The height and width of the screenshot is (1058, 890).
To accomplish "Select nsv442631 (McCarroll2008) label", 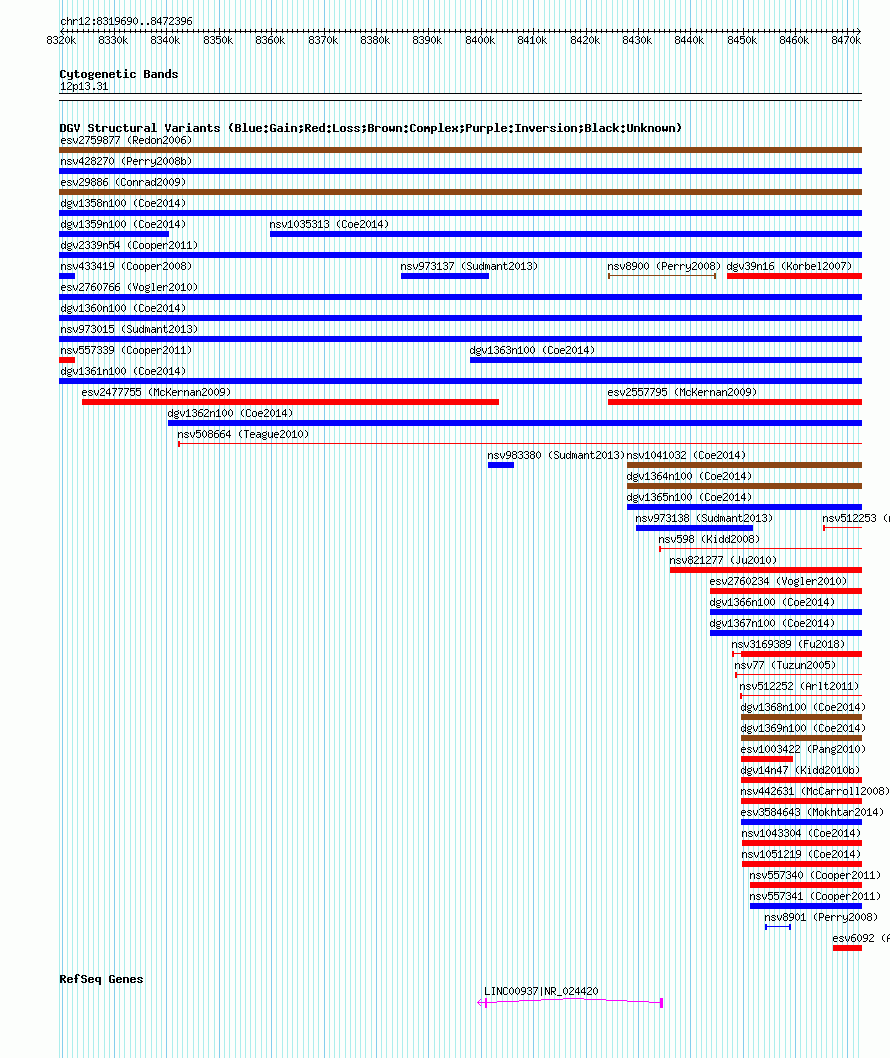I will point(815,791).
